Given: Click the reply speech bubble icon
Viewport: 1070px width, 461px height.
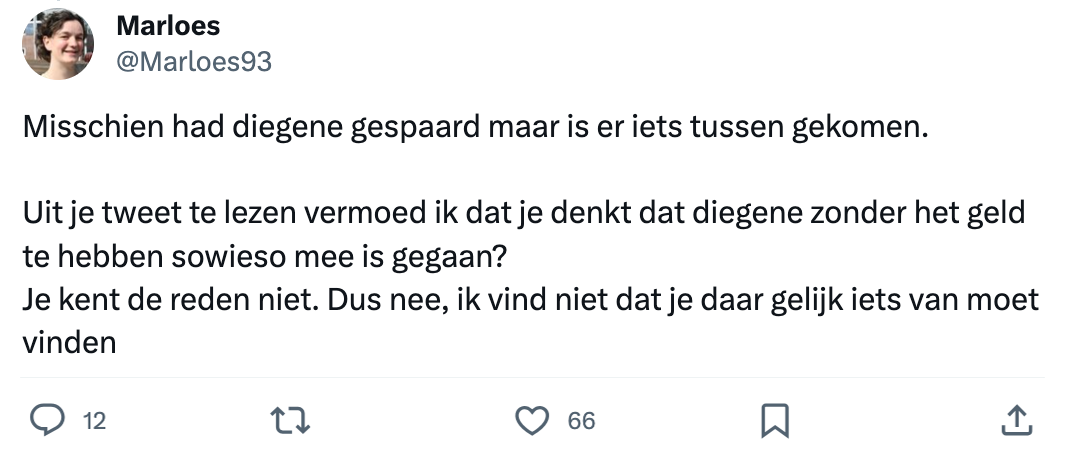Looking at the screenshot, I should 46,421.
